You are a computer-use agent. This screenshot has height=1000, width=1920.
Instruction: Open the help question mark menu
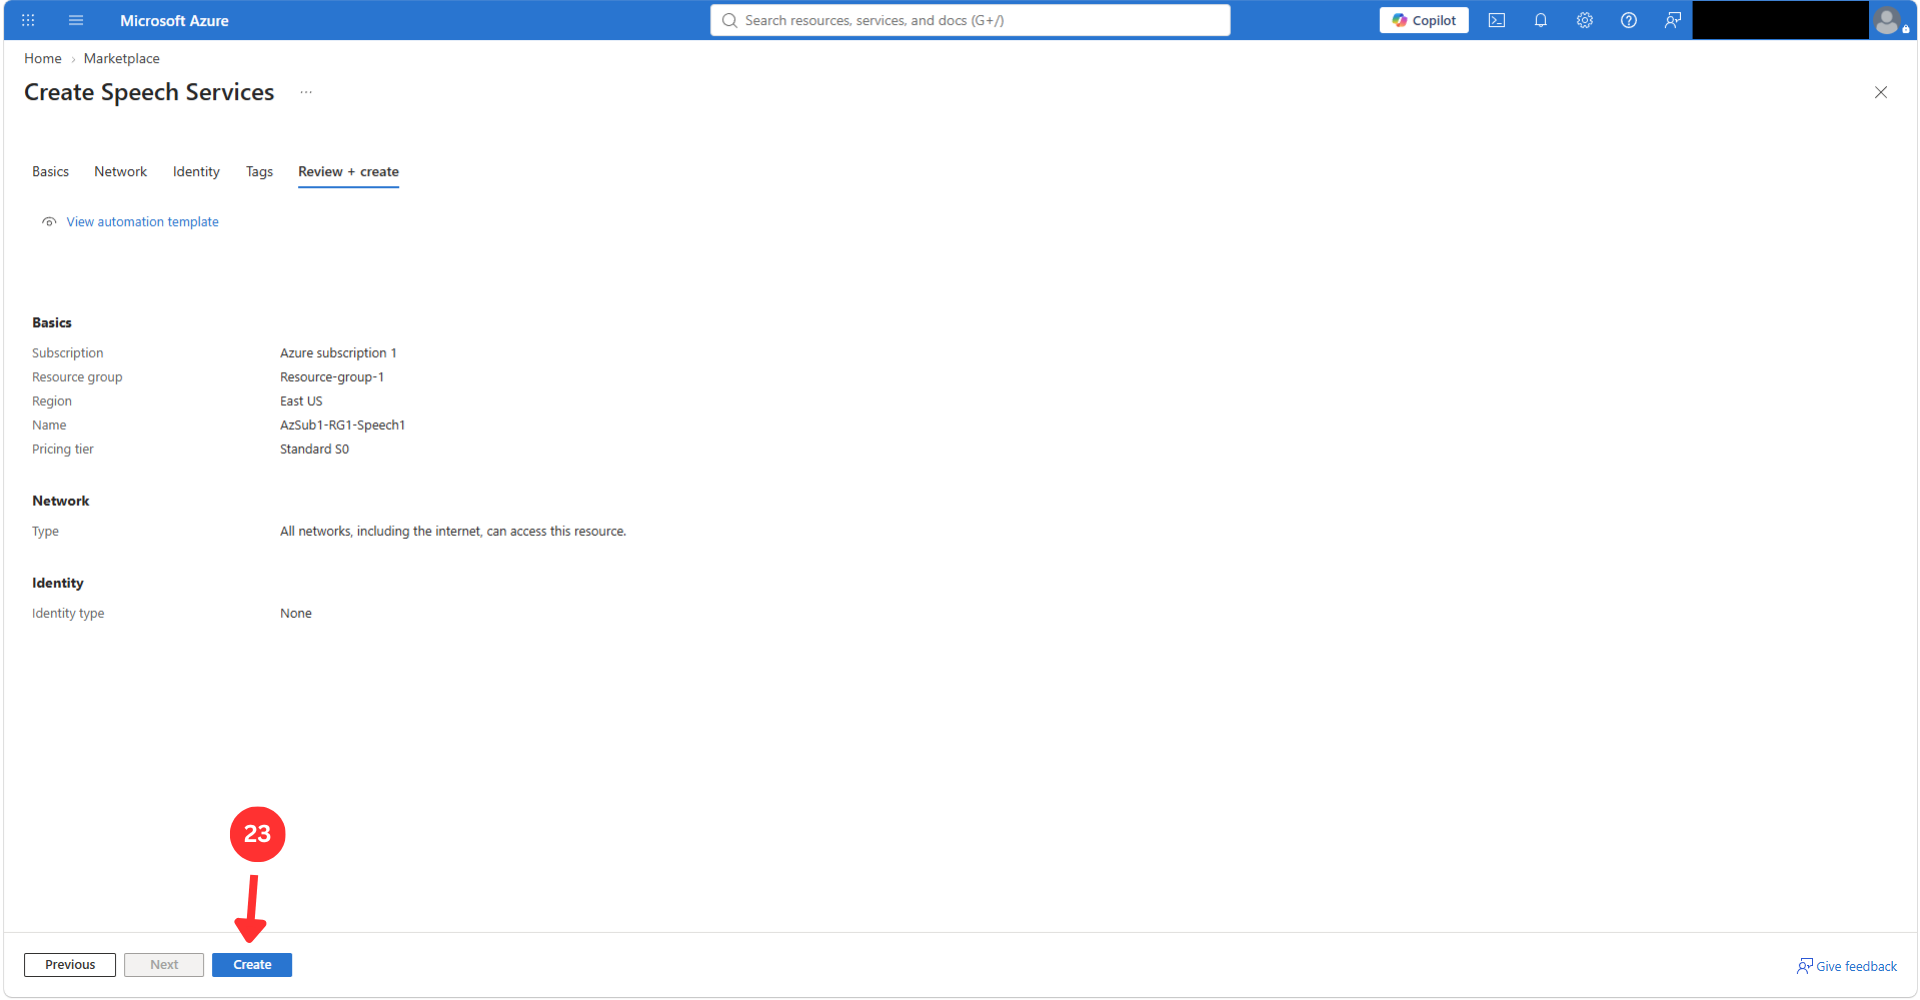(1629, 20)
